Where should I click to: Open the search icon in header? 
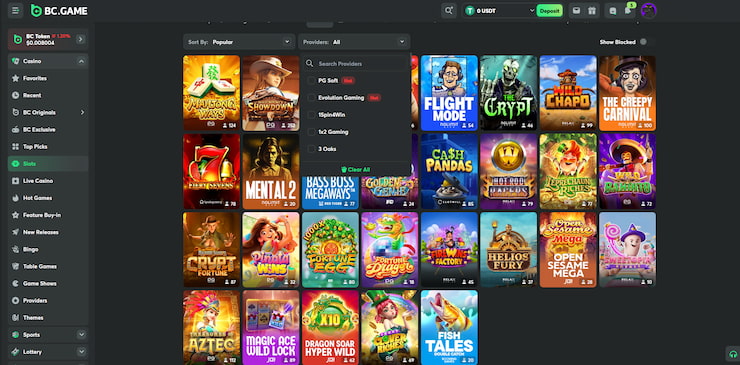coord(448,10)
